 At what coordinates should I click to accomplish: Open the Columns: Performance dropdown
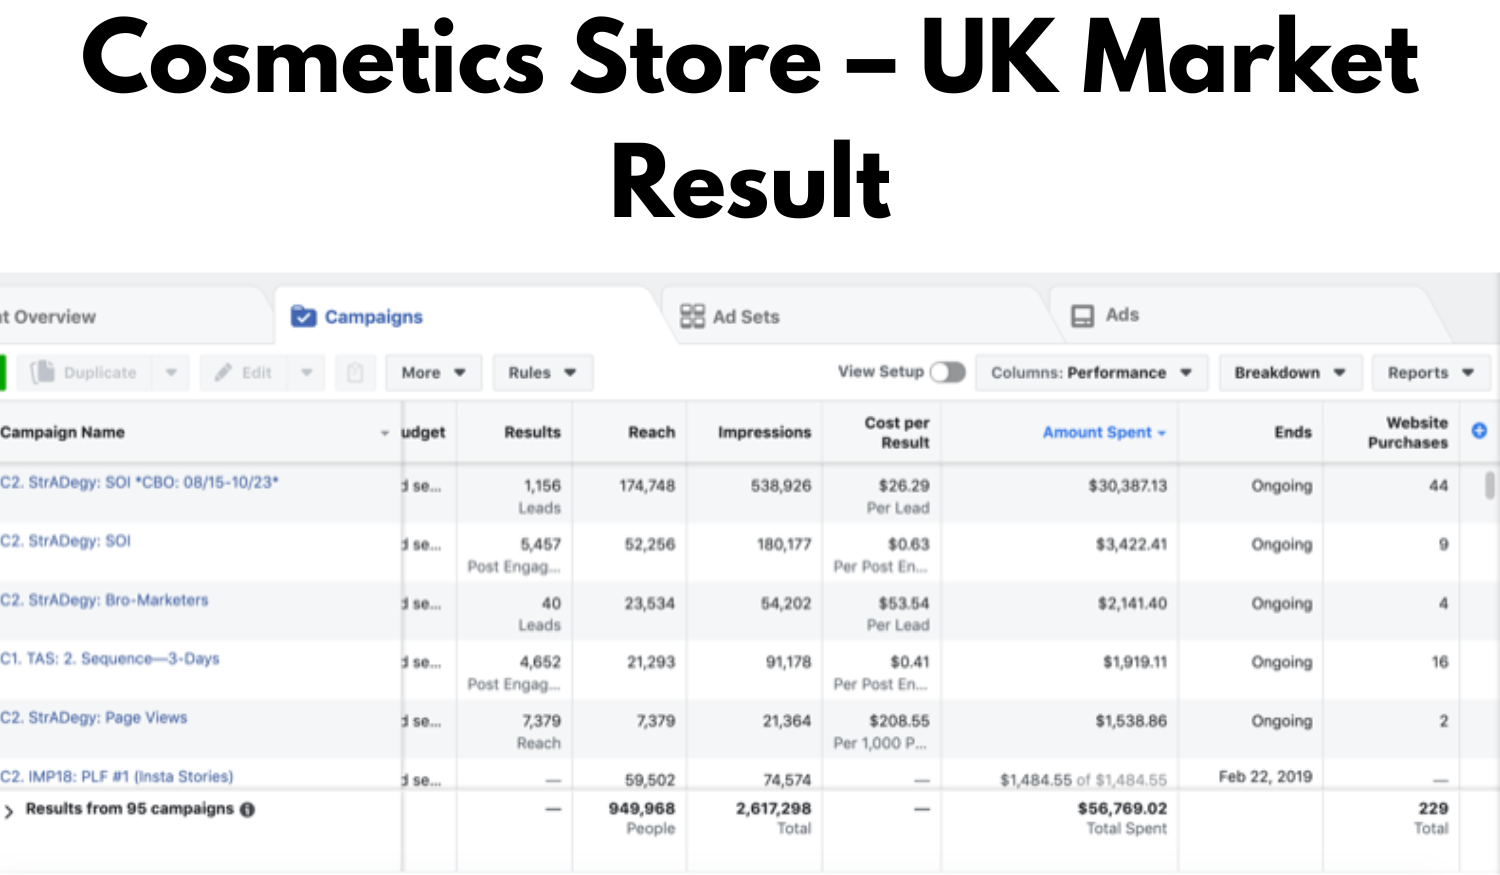(1090, 372)
